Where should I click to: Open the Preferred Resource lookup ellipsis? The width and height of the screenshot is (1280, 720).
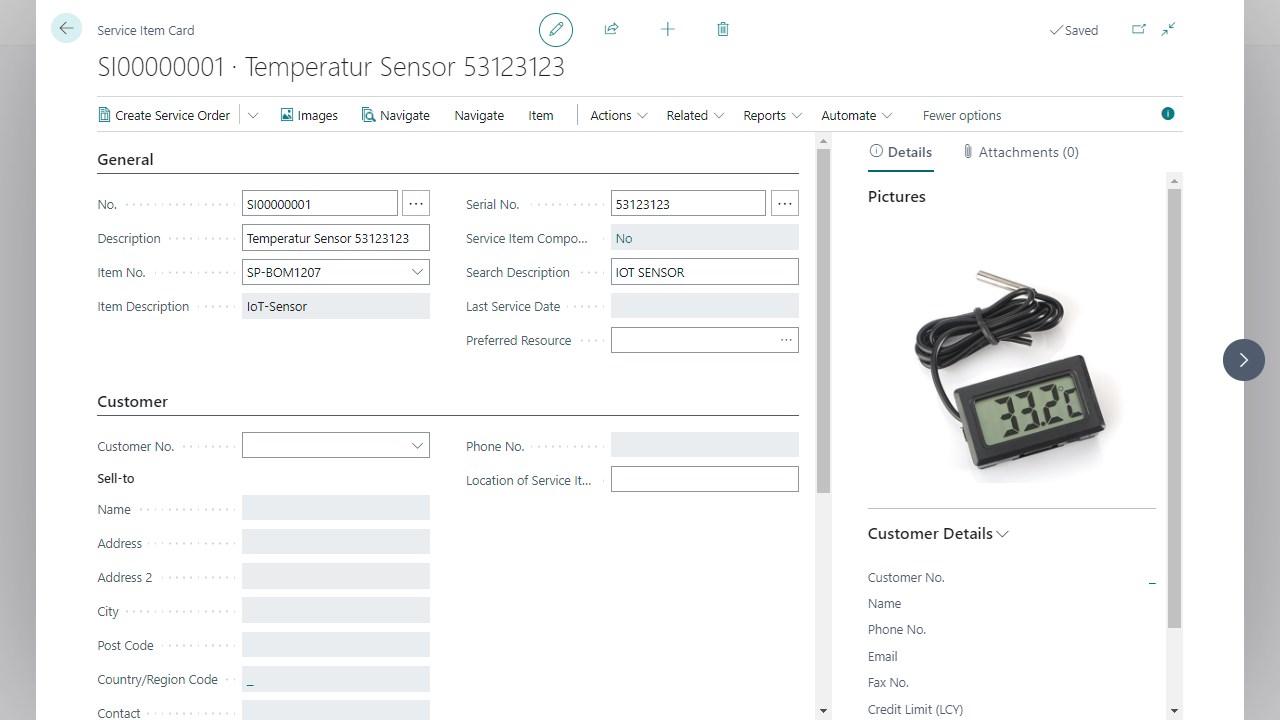pyautogui.click(x=785, y=340)
